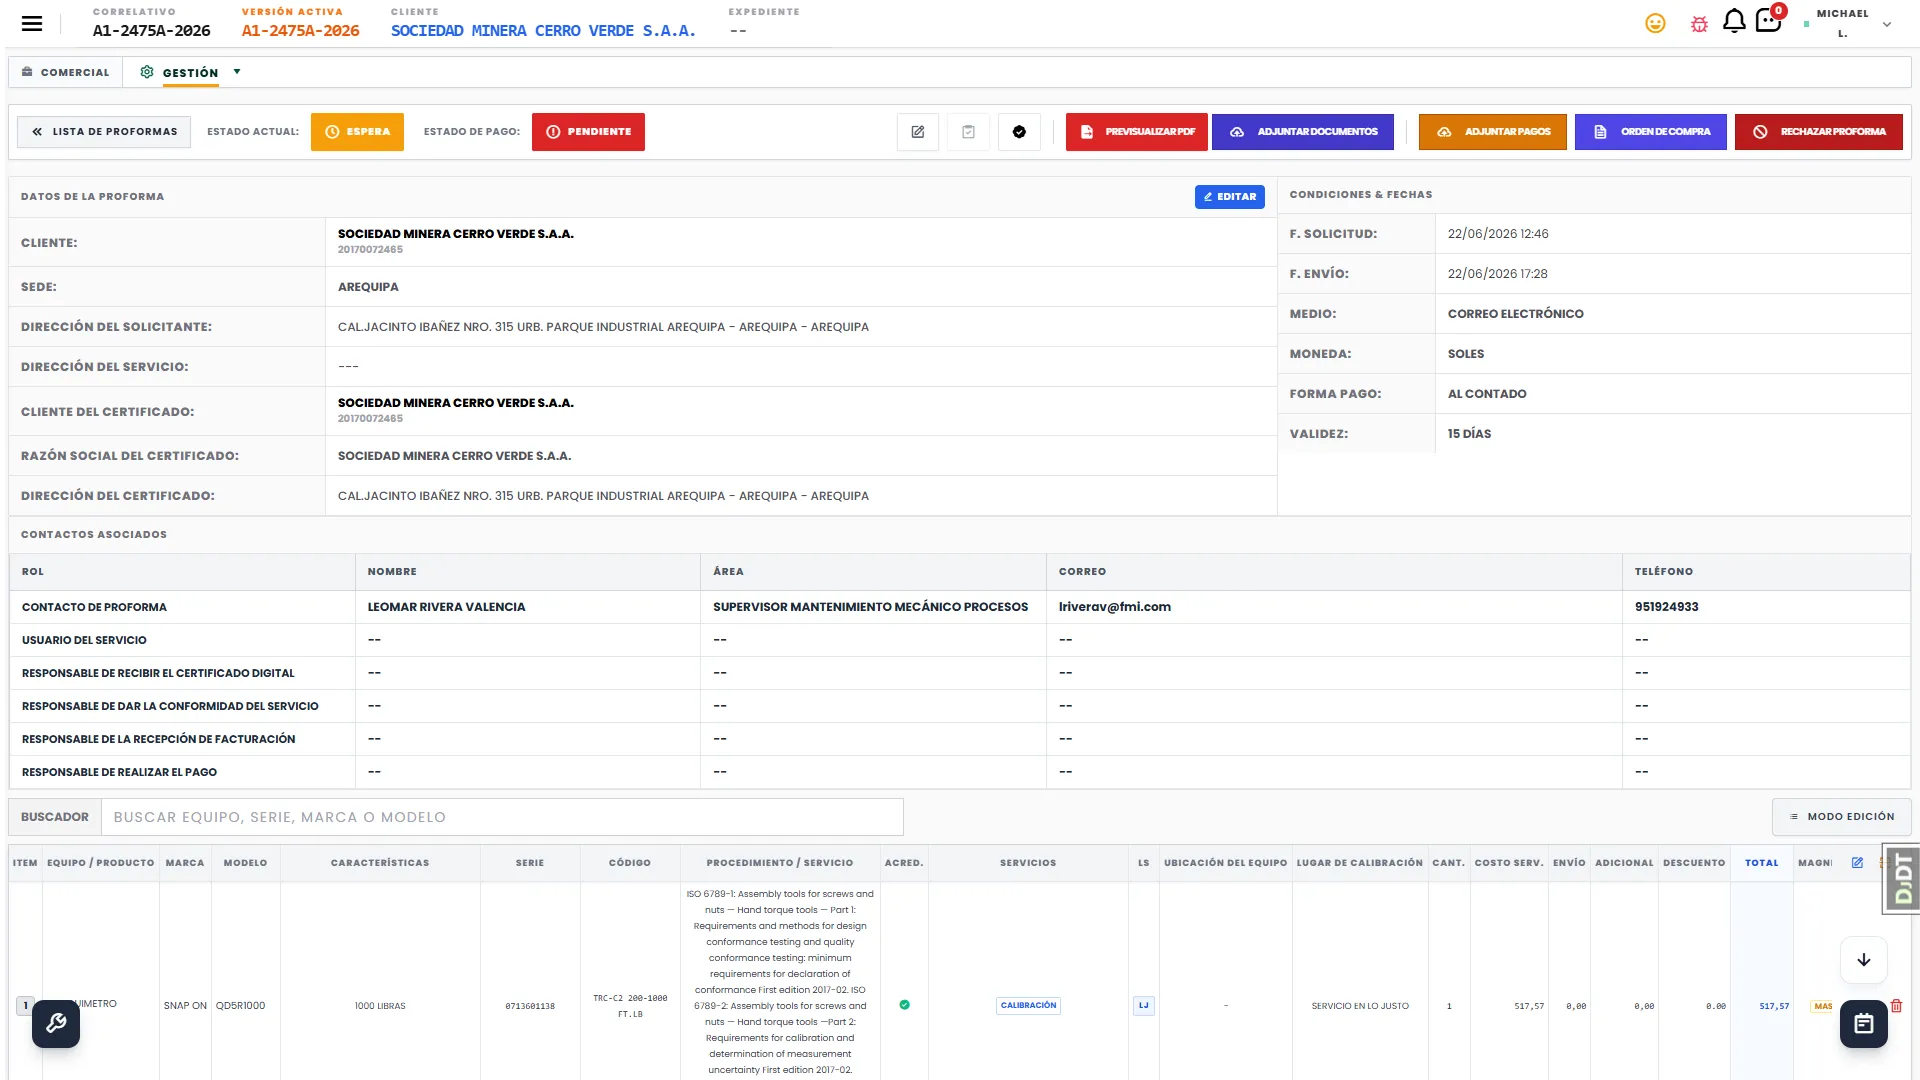The width and height of the screenshot is (1920, 1080).
Task: Click the Equipo / Producto column header
Action: click(101, 863)
